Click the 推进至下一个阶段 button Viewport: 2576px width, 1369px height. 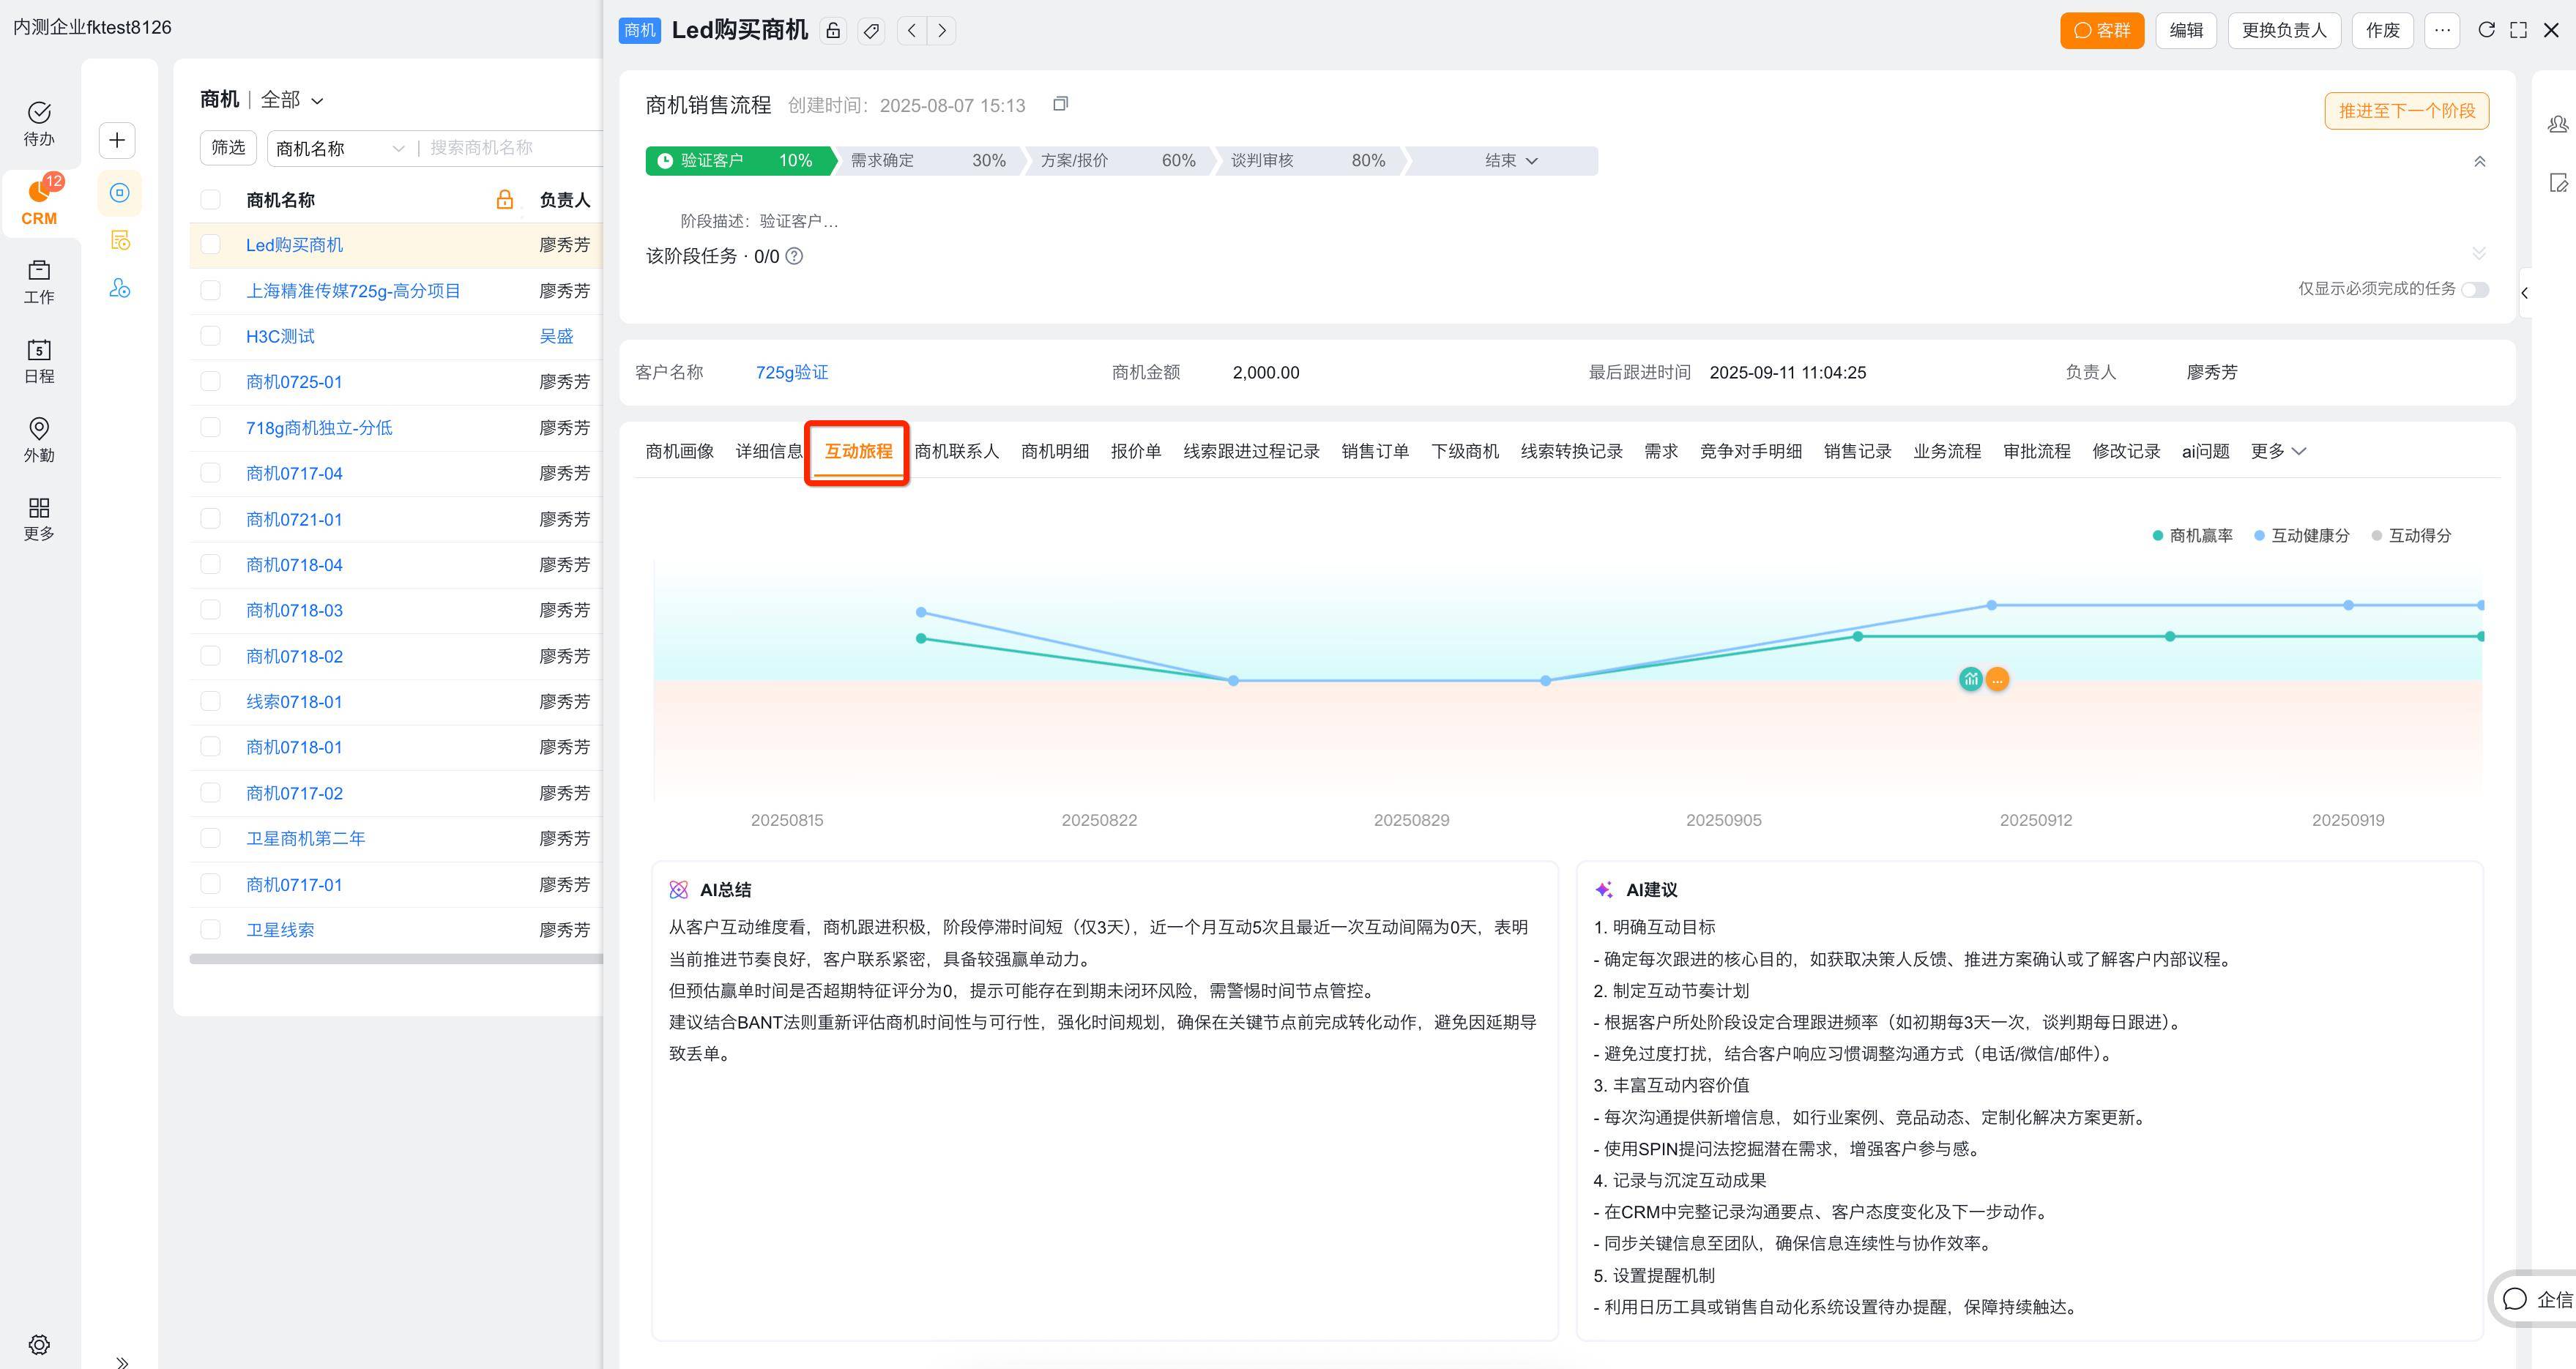click(2406, 111)
